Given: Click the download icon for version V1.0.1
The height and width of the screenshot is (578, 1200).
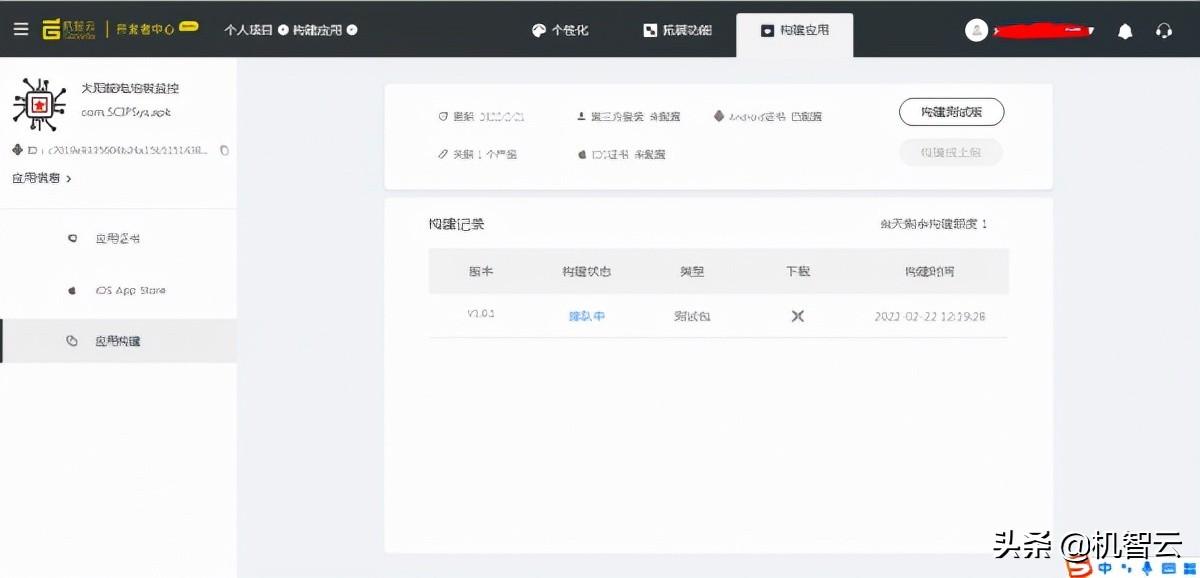Looking at the screenshot, I should click(797, 315).
